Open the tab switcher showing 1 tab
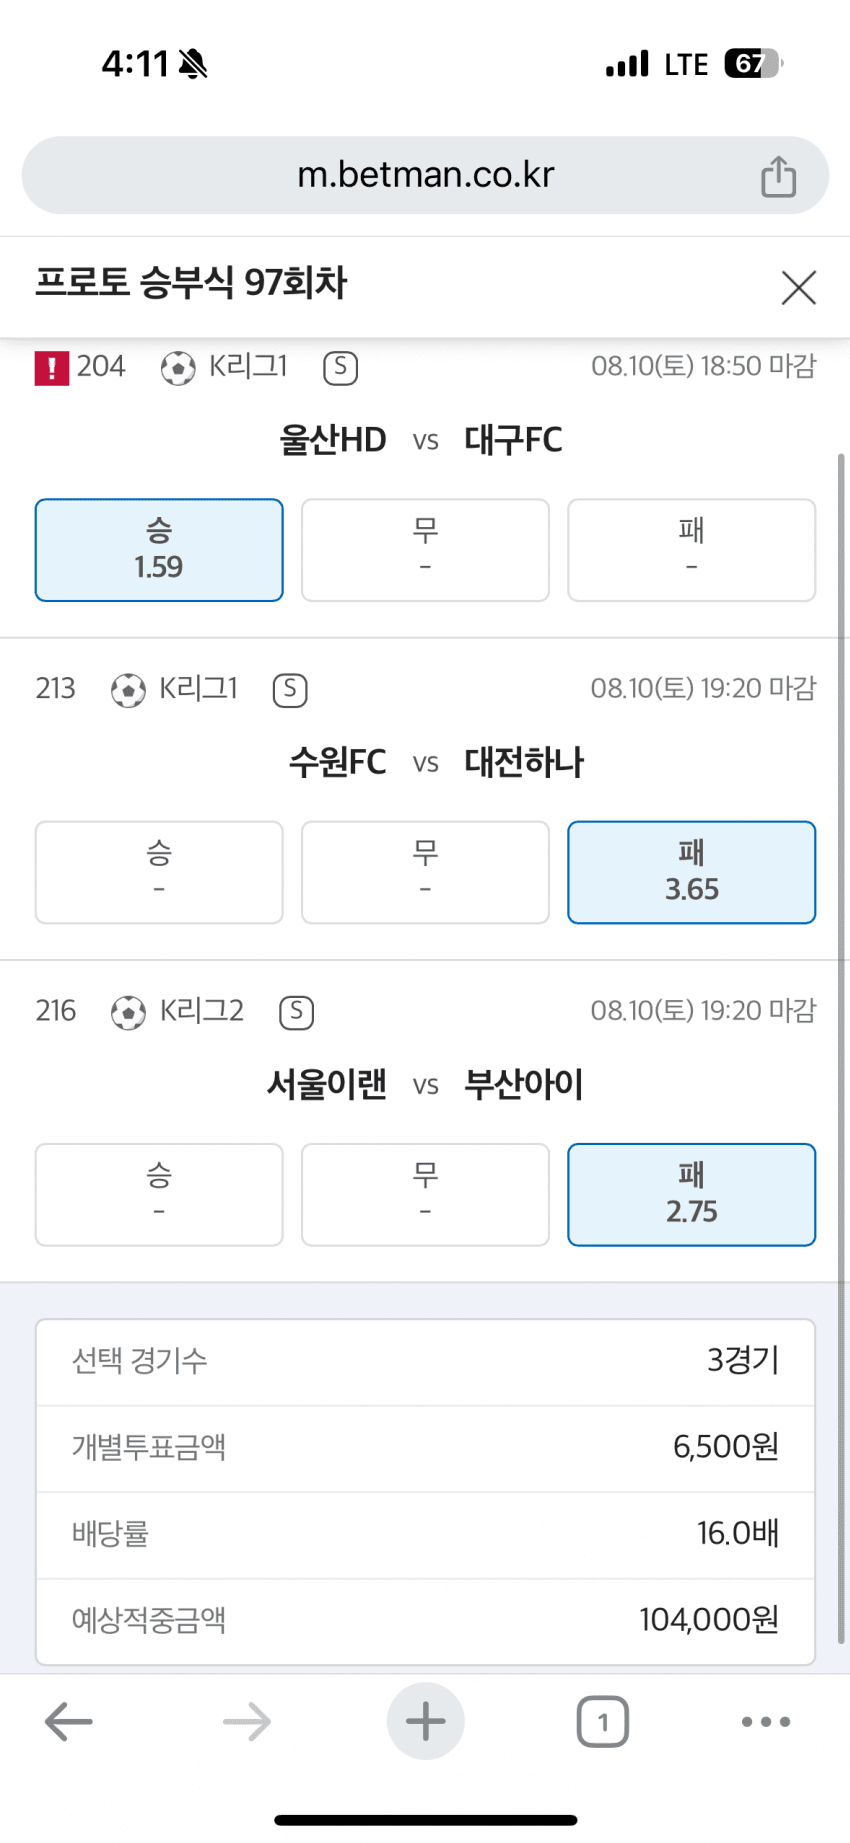 (602, 1721)
